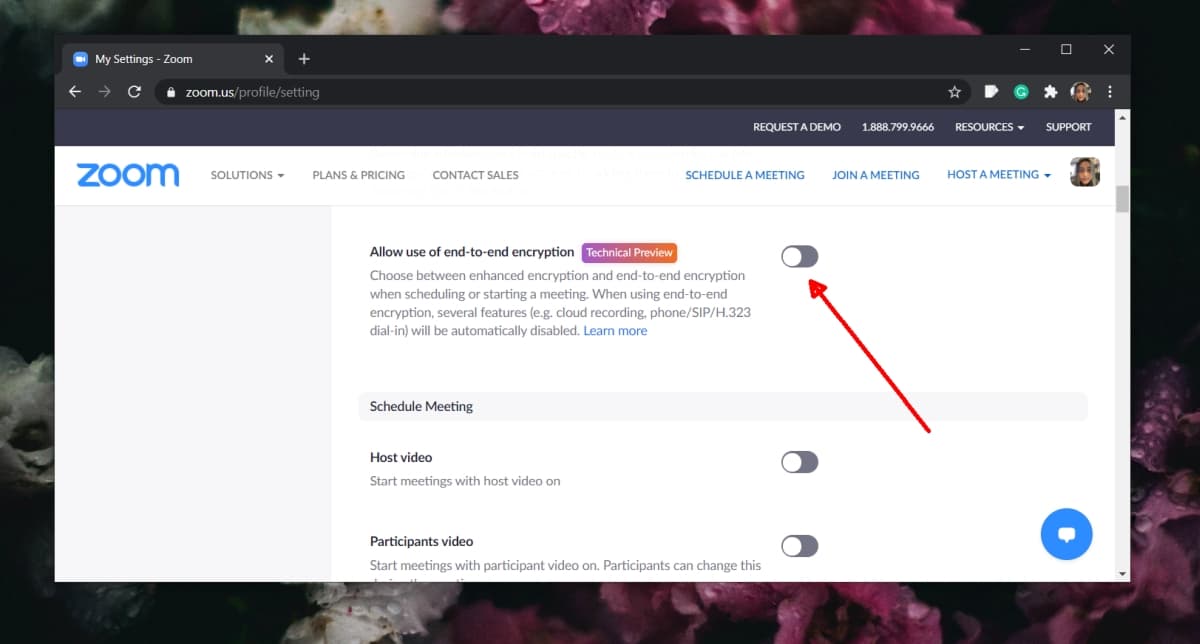1200x644 pixels.
Task: Click the Zoom logo in header
Action: point(128,175)
